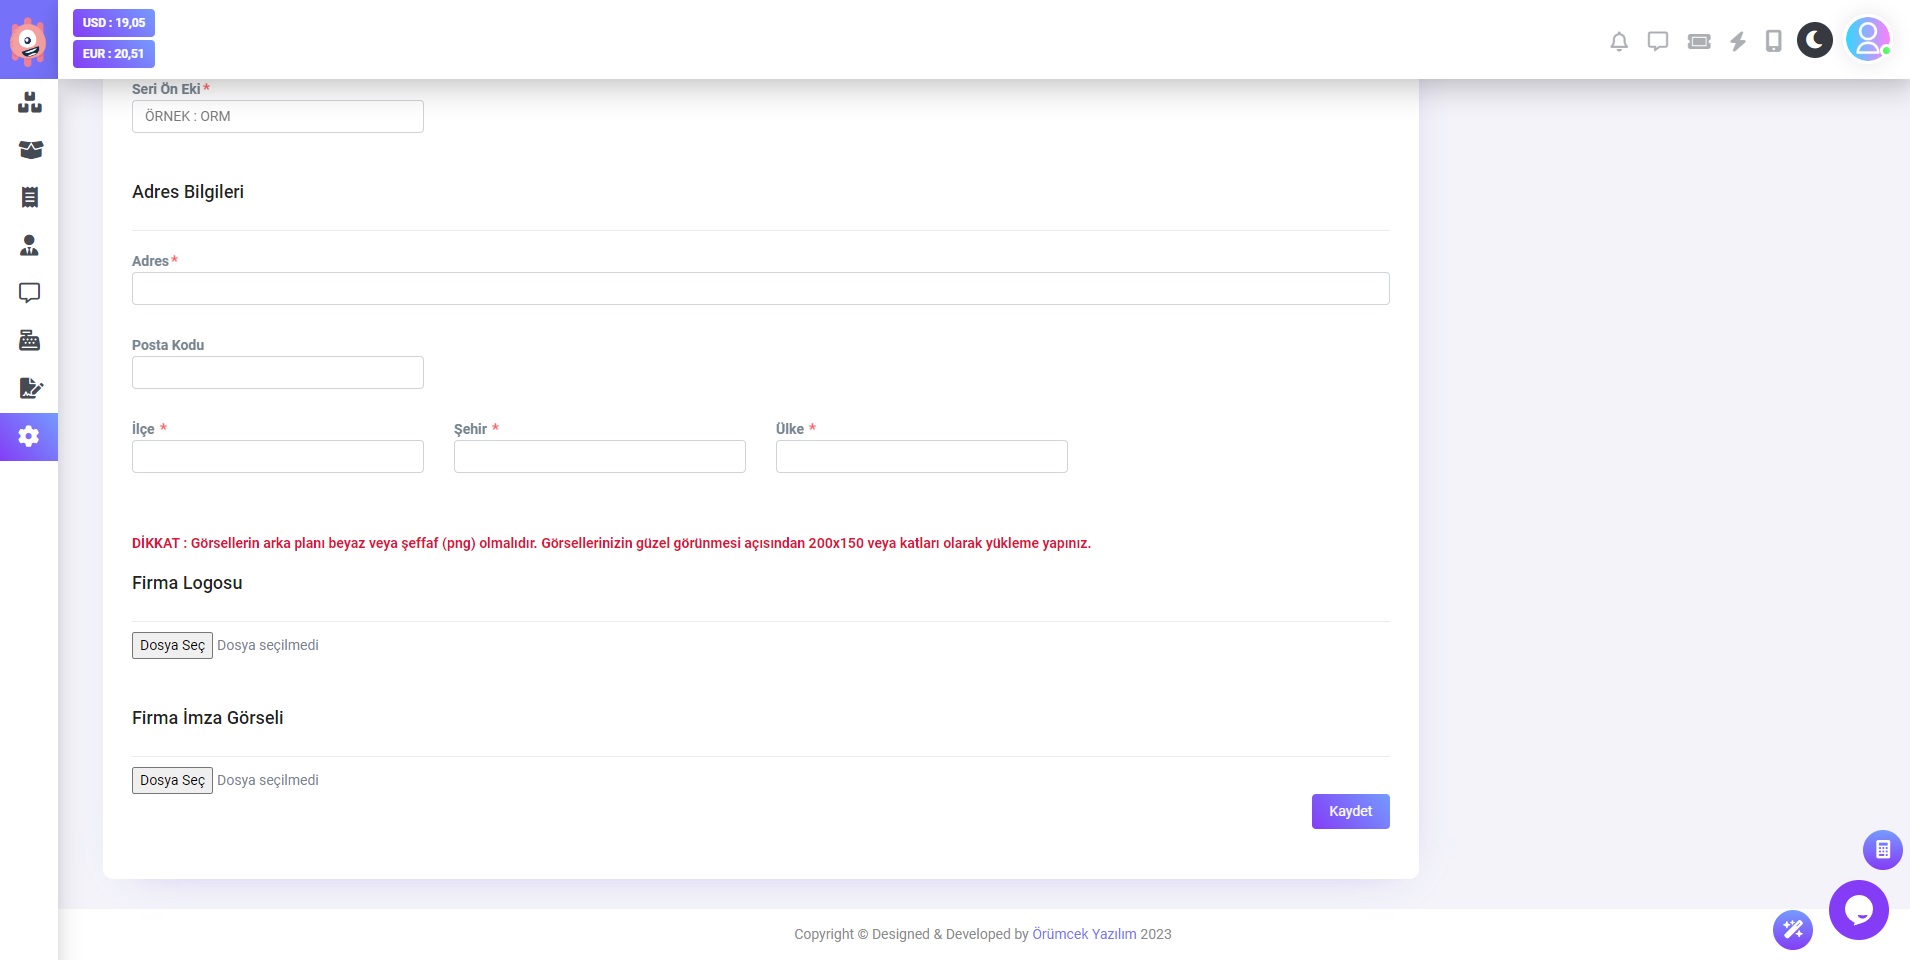
Task: Focus the Adres input field
Action: tap(760, 289)
